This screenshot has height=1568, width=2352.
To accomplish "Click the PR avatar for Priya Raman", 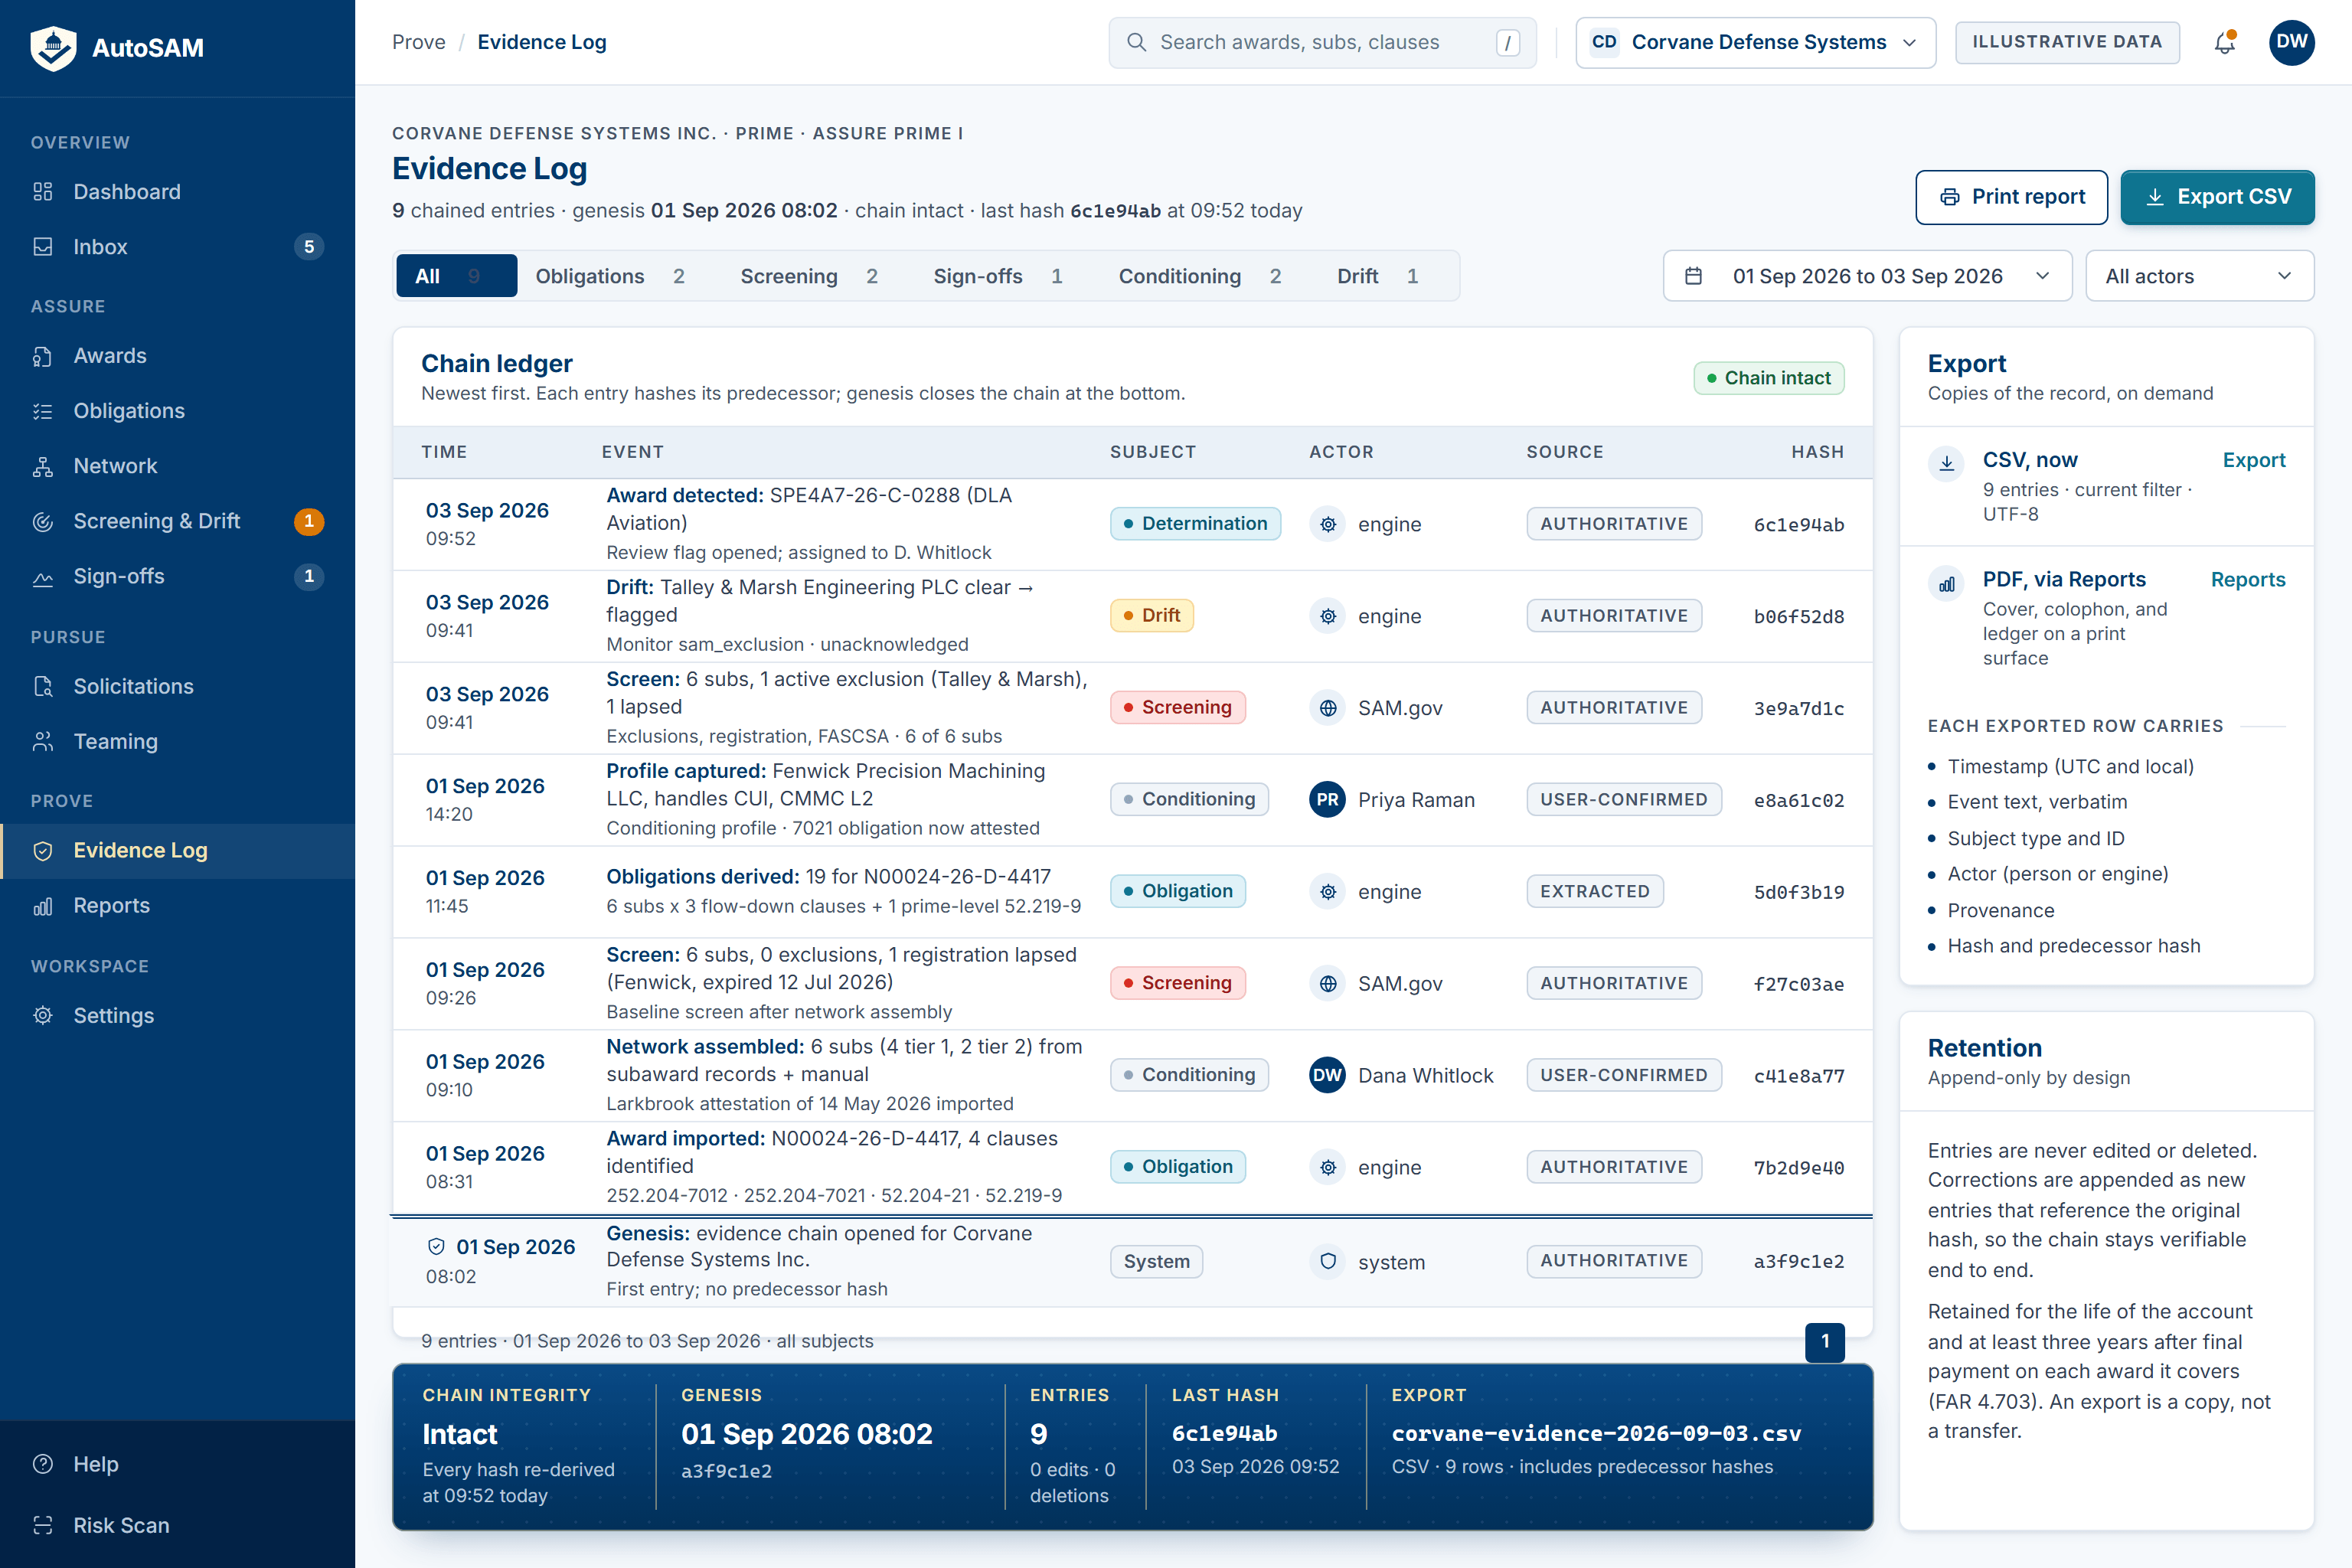I will click(1327, 799).
